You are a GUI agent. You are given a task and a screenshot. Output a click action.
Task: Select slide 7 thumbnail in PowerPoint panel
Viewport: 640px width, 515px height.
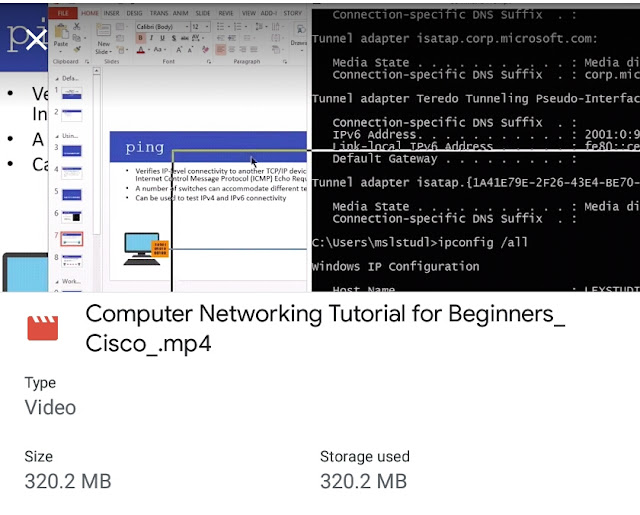72,239
